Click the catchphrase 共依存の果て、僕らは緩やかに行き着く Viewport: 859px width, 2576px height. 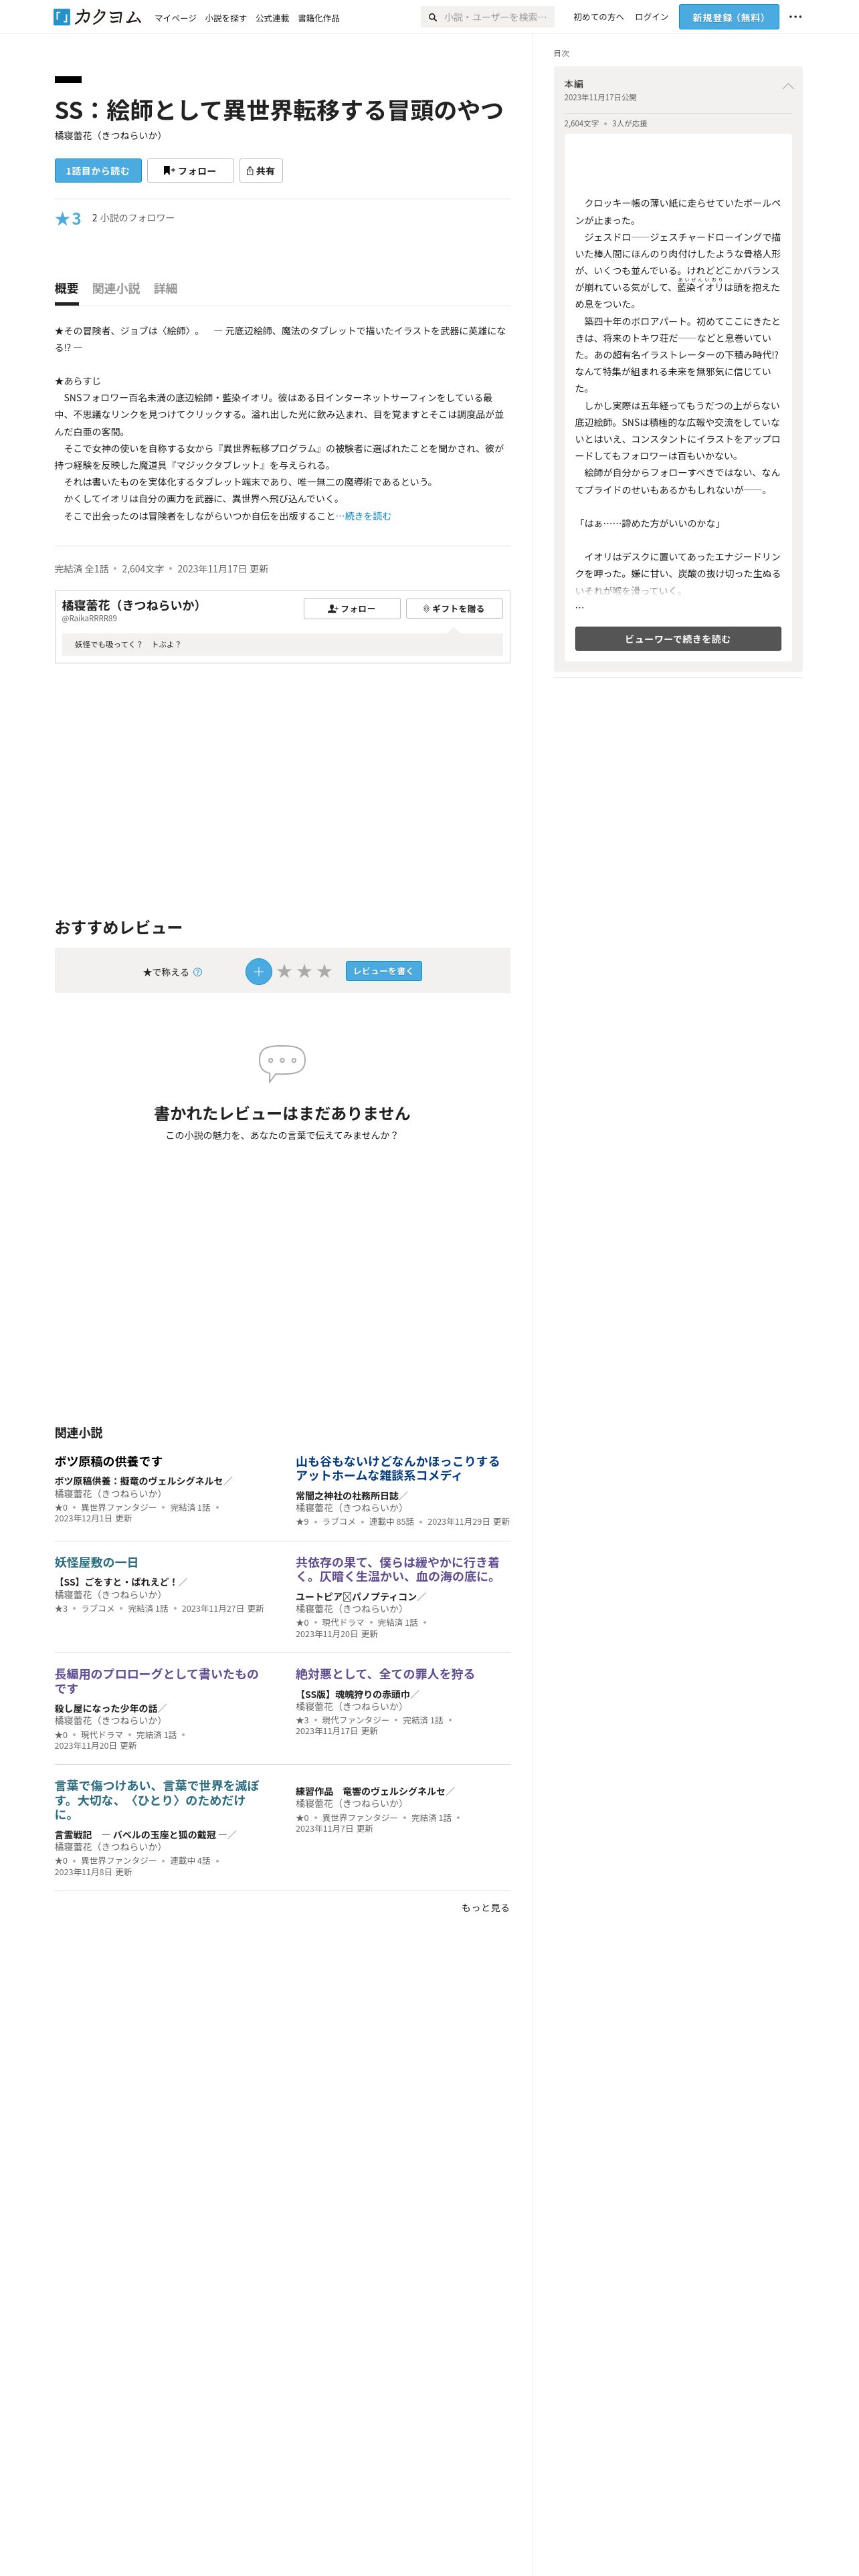tap(397, 1570)
